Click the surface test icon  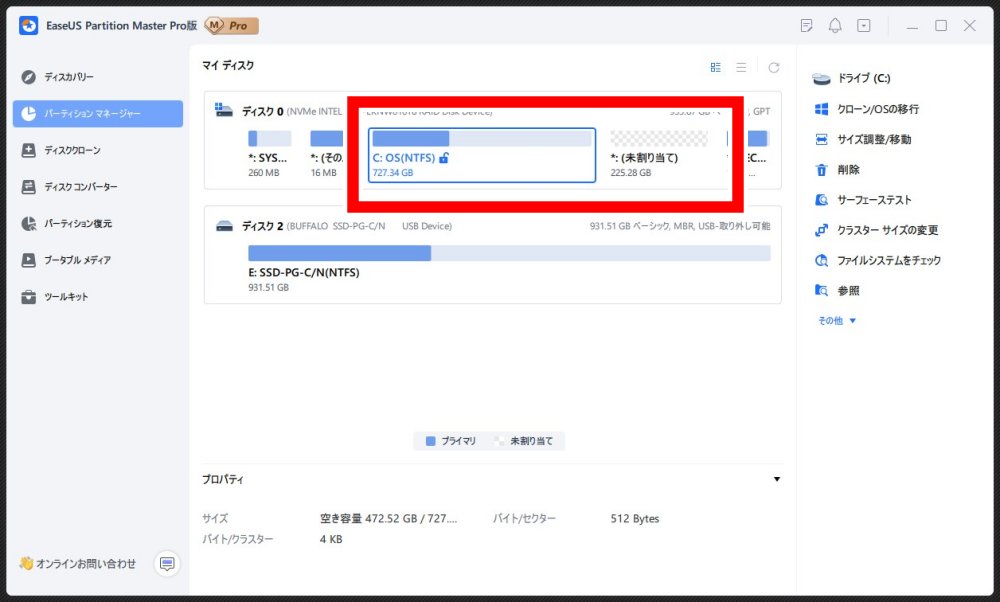(821, 200)
